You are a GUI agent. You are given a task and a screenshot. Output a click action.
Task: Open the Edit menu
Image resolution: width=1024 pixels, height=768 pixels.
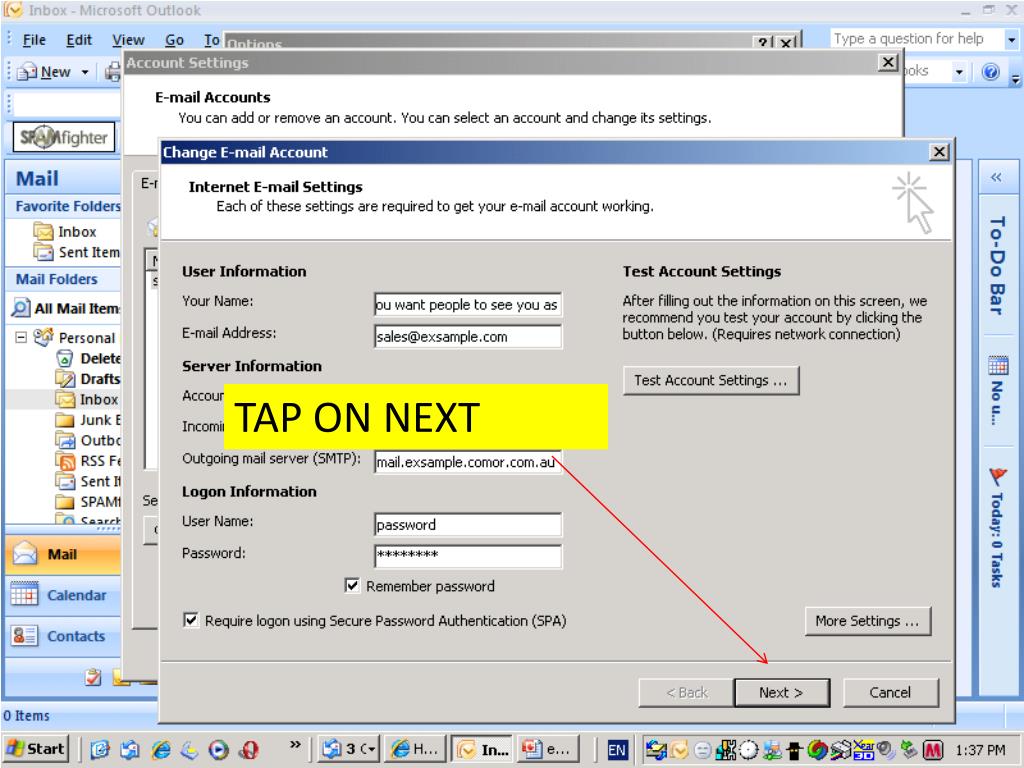79,40
